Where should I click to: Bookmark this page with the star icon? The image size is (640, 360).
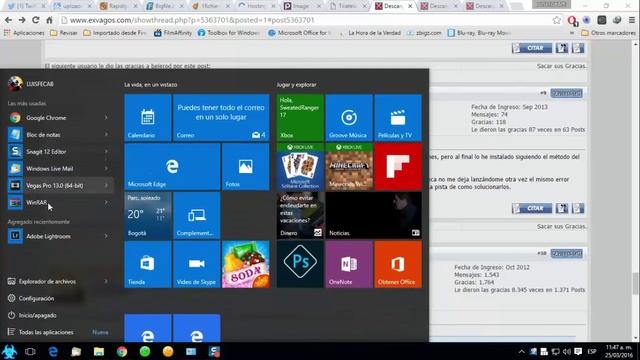click(x=557, y=20)
